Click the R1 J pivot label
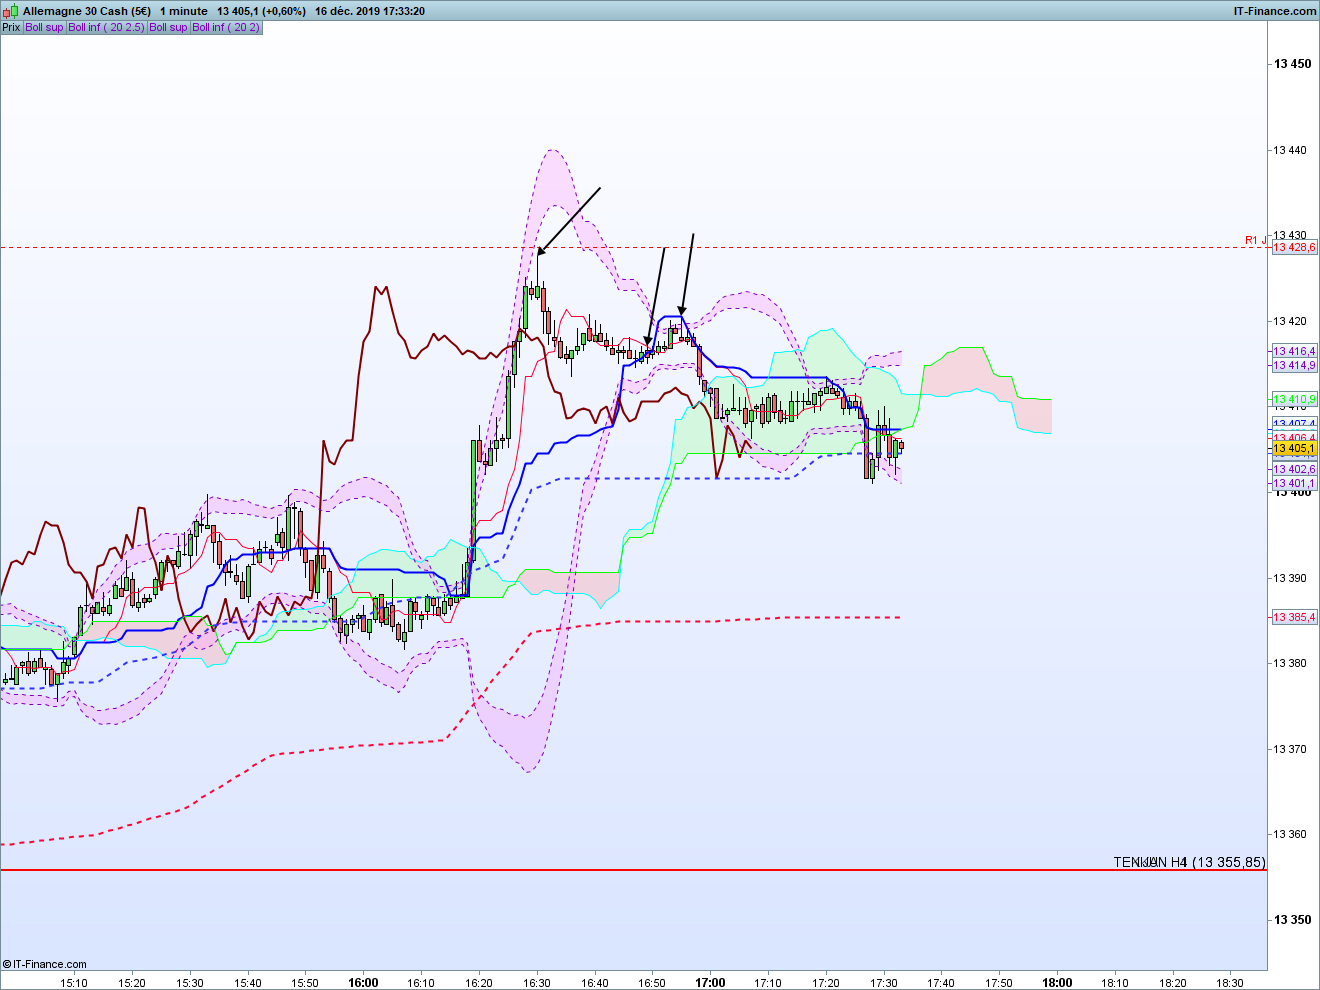1320x990 pixels. pyautogui.click(x=1256, y=240)
